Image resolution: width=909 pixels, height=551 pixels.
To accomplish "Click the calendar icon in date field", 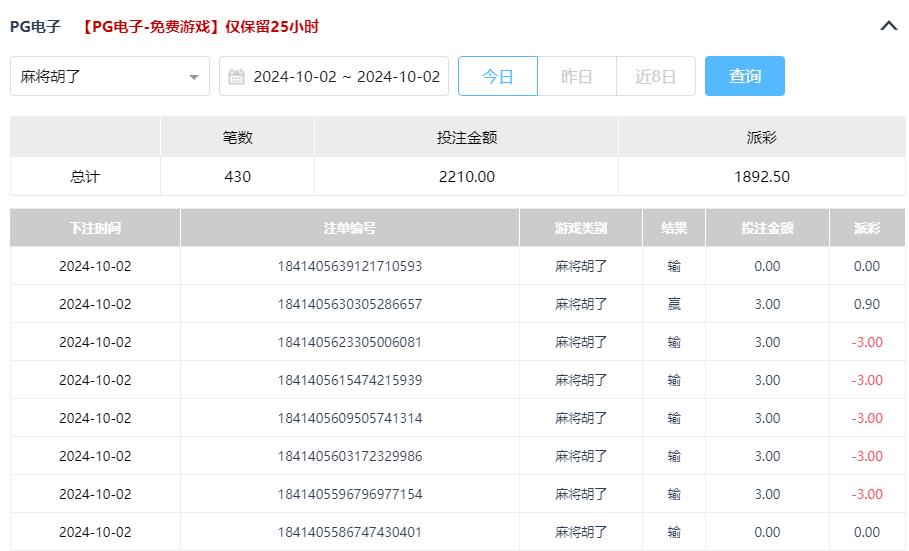I will (237, 77).
